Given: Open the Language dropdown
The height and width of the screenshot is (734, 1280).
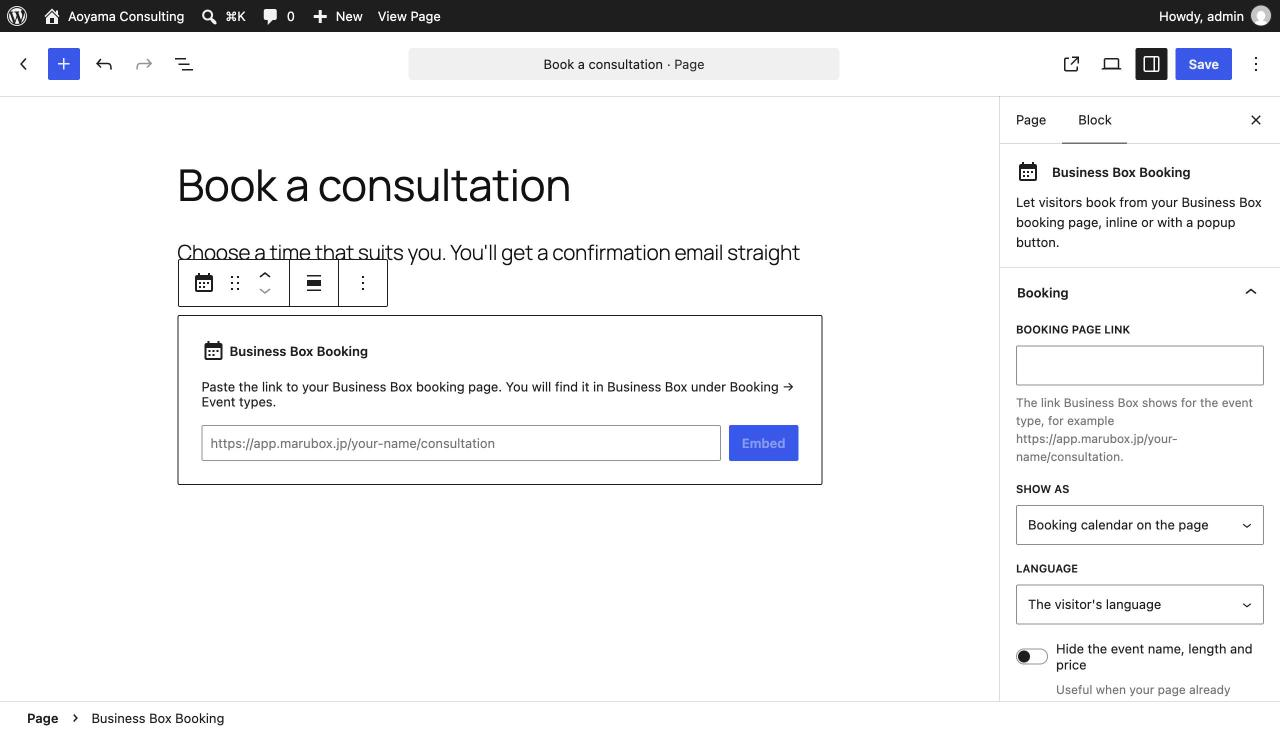Looking at the screenshot, I should [x=1140, y=605].
